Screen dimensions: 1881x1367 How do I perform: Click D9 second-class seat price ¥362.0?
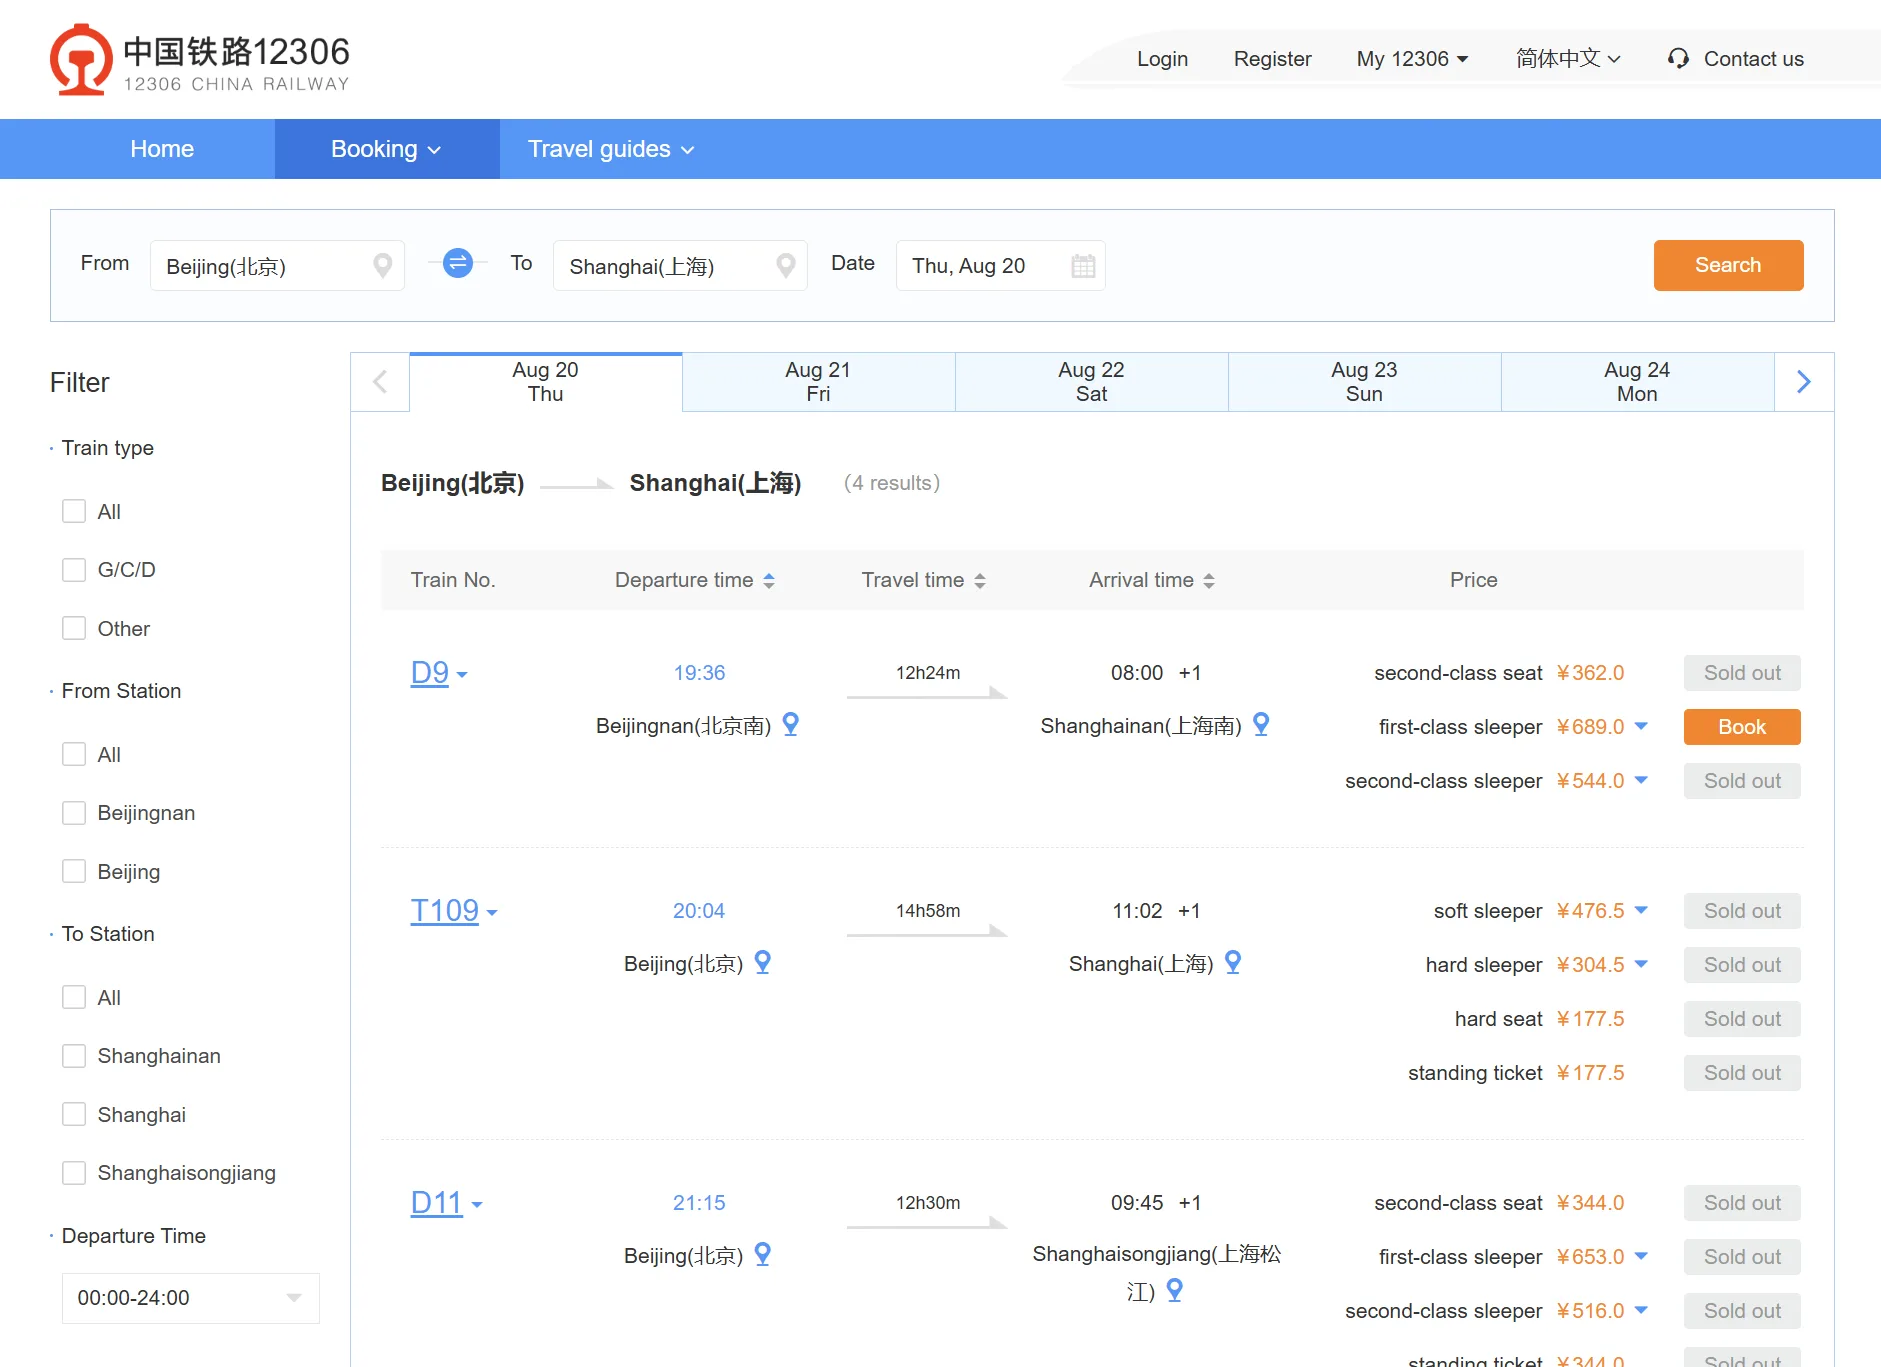pos(1590,673)
